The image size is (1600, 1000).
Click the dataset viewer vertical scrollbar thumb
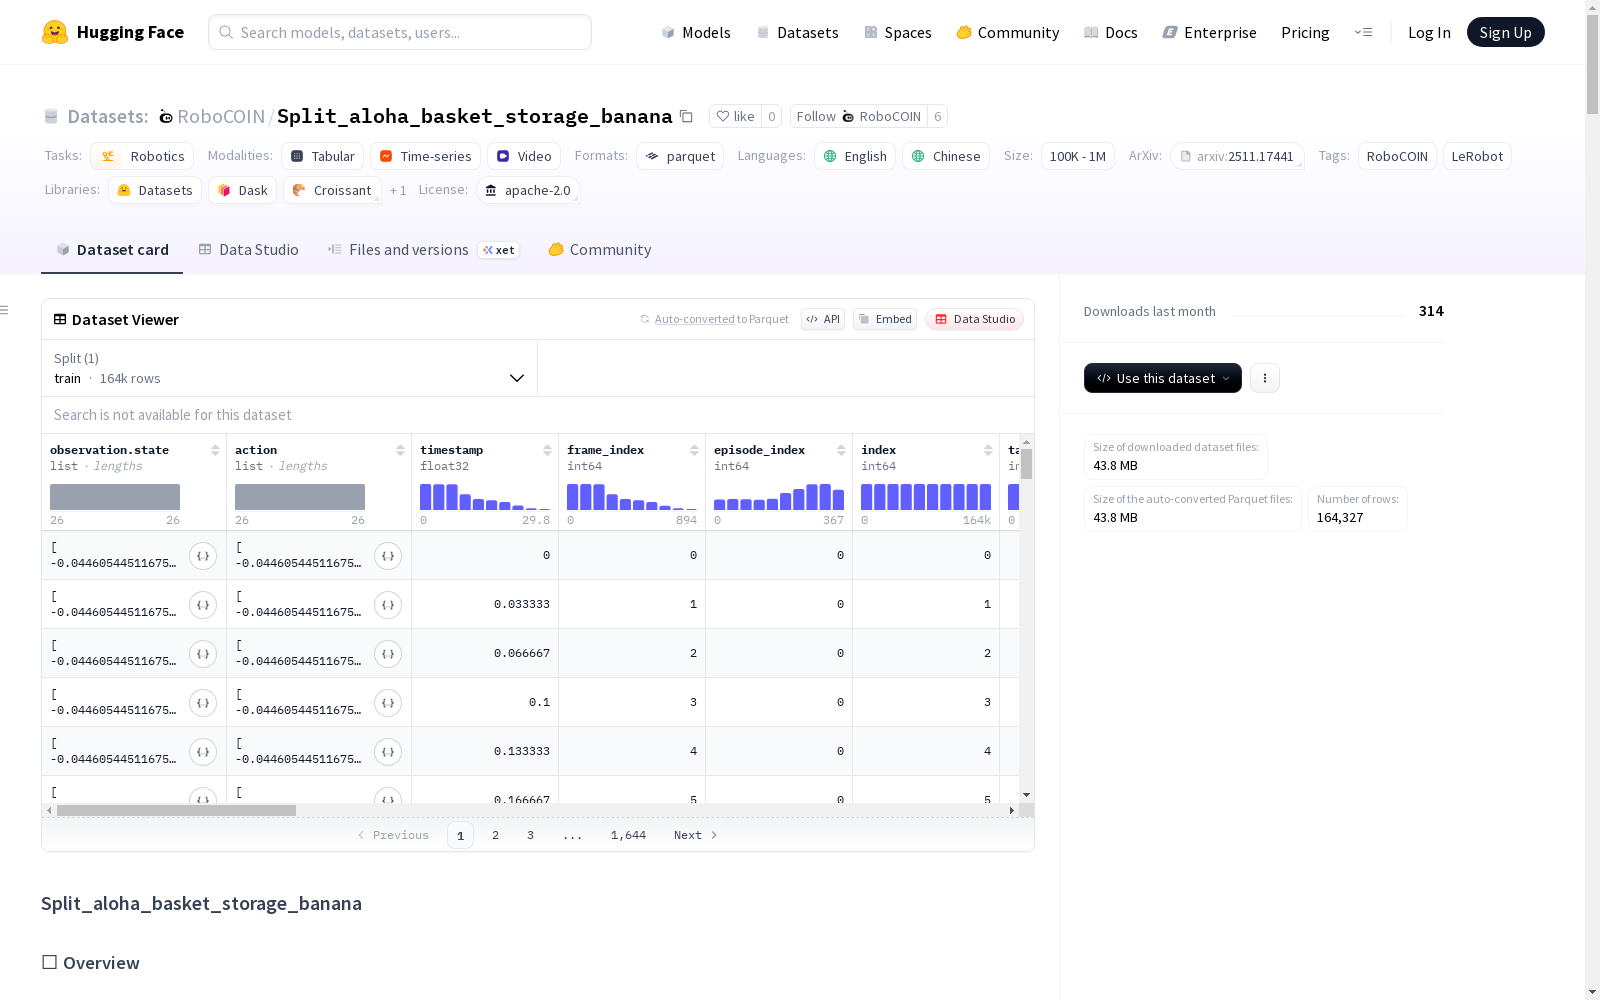tap(1026, 464)
